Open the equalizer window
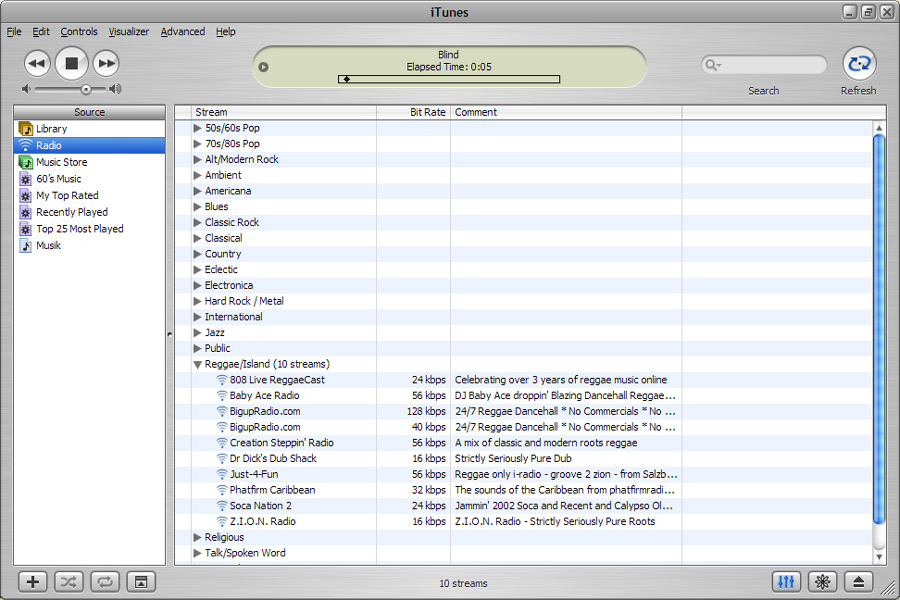900x600 pixels. click(x=786, y=582)
